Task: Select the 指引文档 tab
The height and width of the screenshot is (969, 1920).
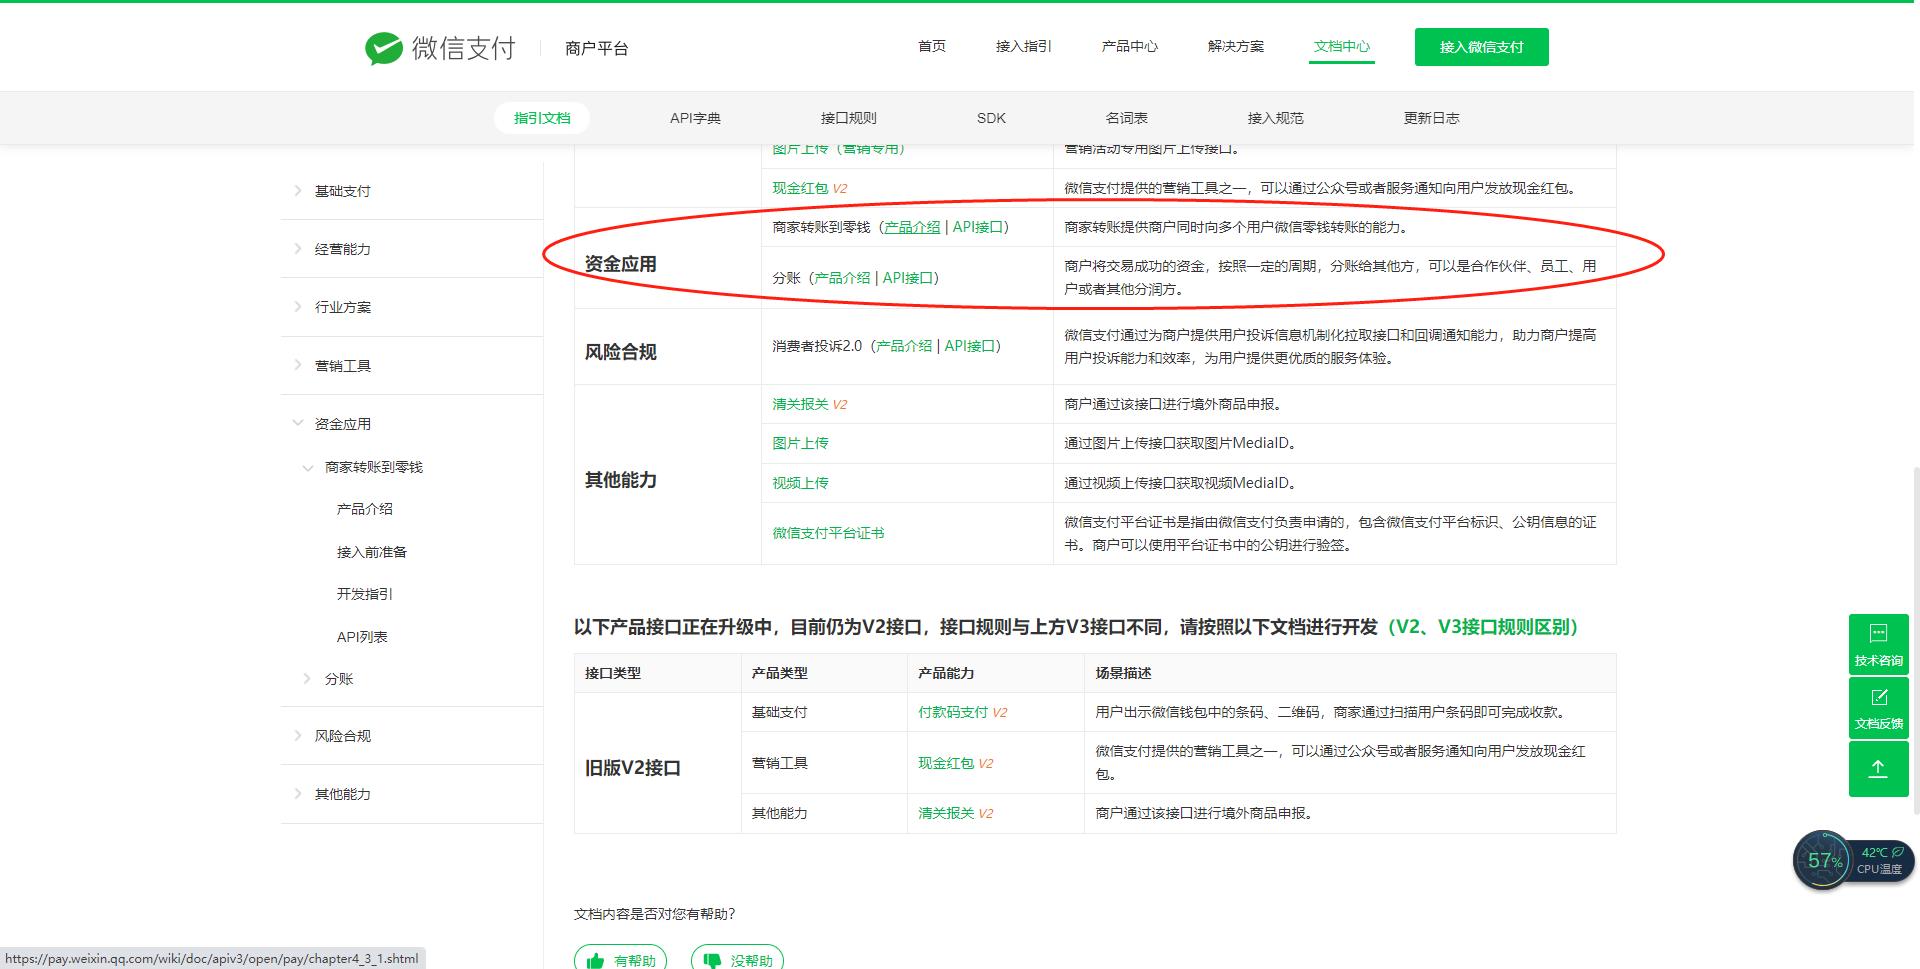Action: click(x=542, y=118)
